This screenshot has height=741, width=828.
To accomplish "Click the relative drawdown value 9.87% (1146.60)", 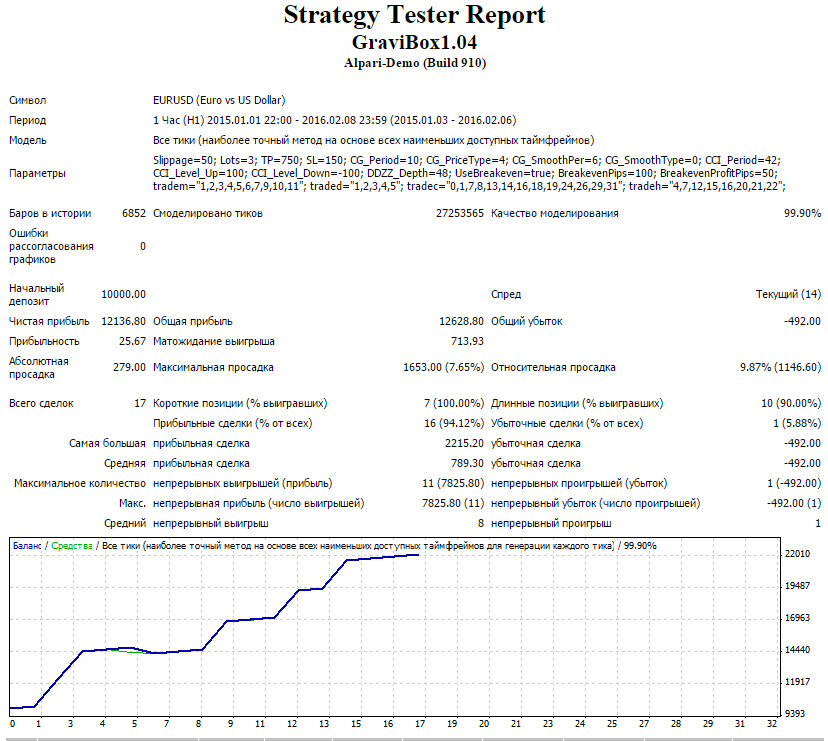I will click(x=780, y=367).
